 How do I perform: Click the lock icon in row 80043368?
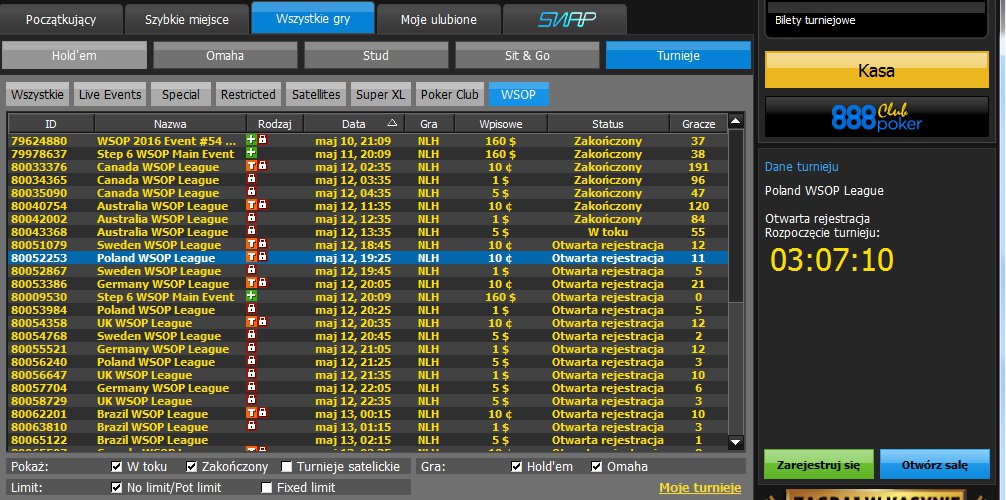(252, 232)
